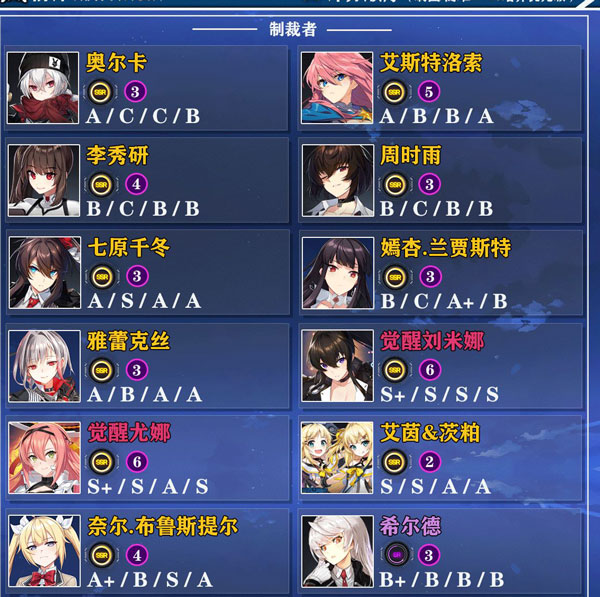Select the 艾斯特洛索 portrait thumbnail

click(337, 88)
